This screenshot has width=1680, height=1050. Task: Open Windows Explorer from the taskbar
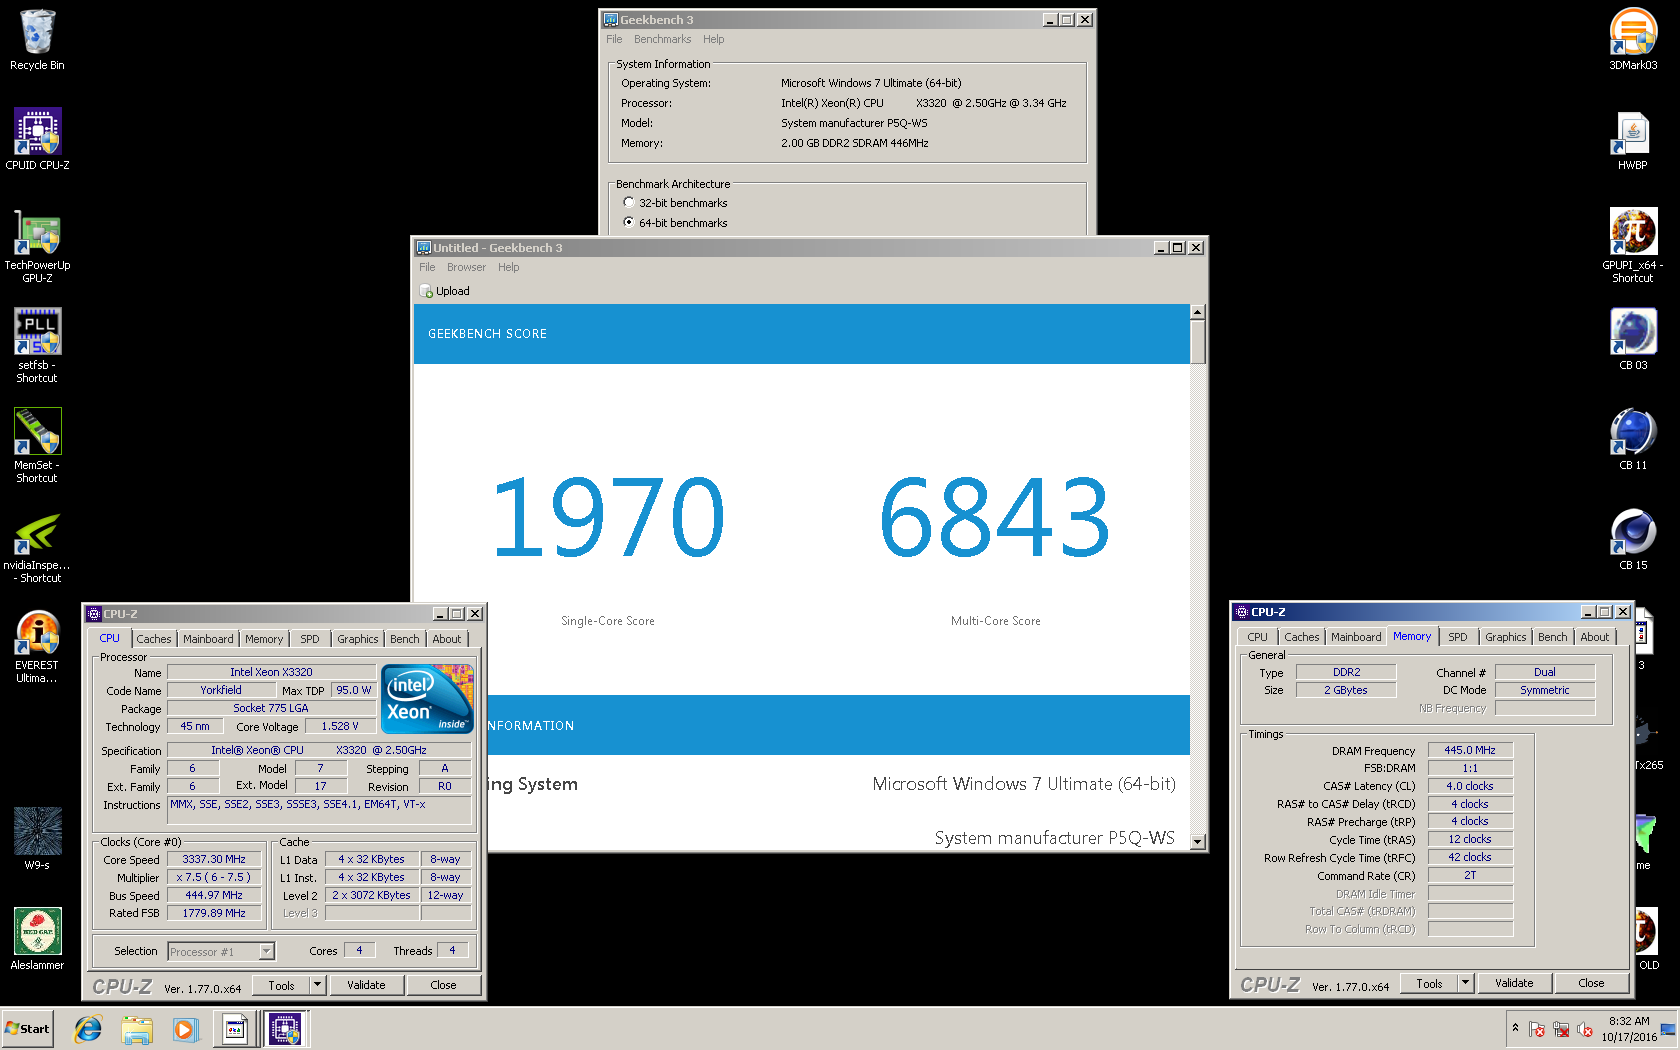click(x=137, y=1029)
